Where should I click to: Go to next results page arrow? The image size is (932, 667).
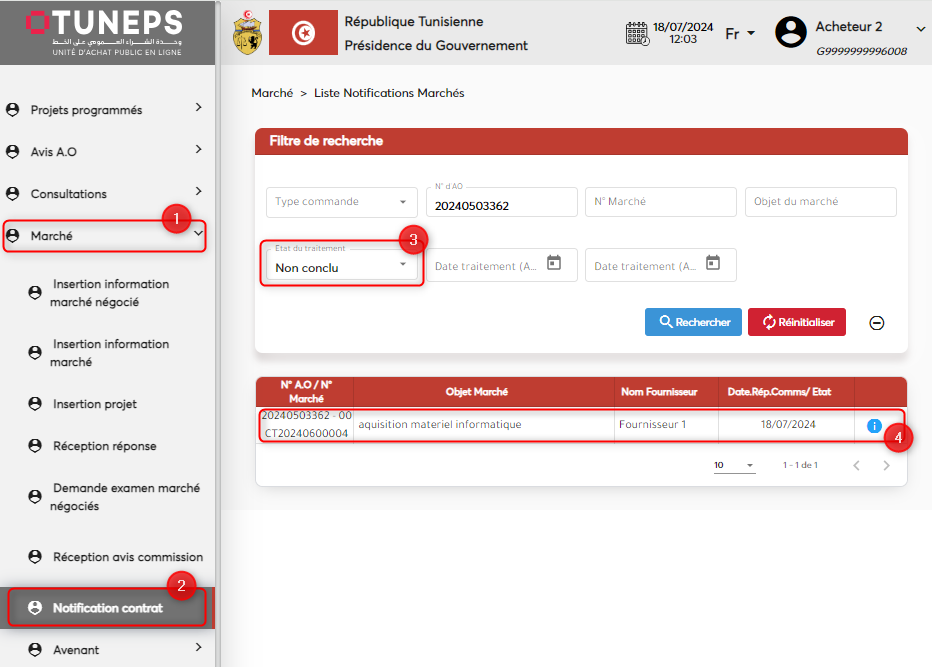(886, 466)
